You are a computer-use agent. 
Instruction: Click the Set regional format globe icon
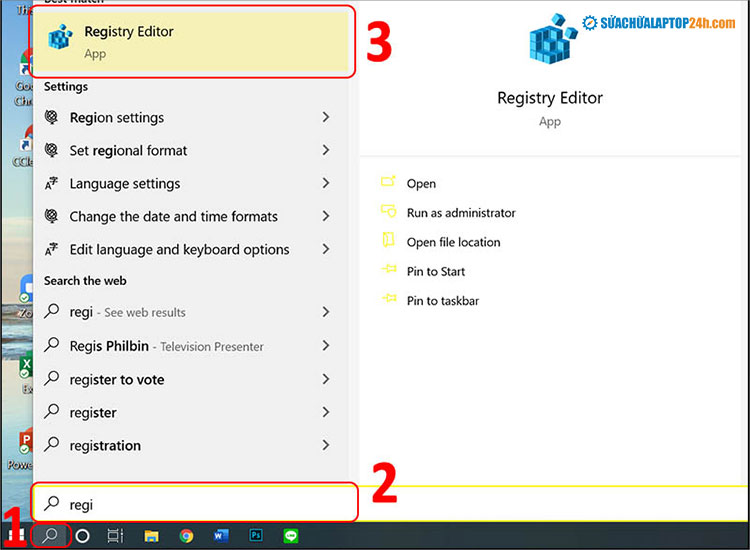[x=51, y=150]
